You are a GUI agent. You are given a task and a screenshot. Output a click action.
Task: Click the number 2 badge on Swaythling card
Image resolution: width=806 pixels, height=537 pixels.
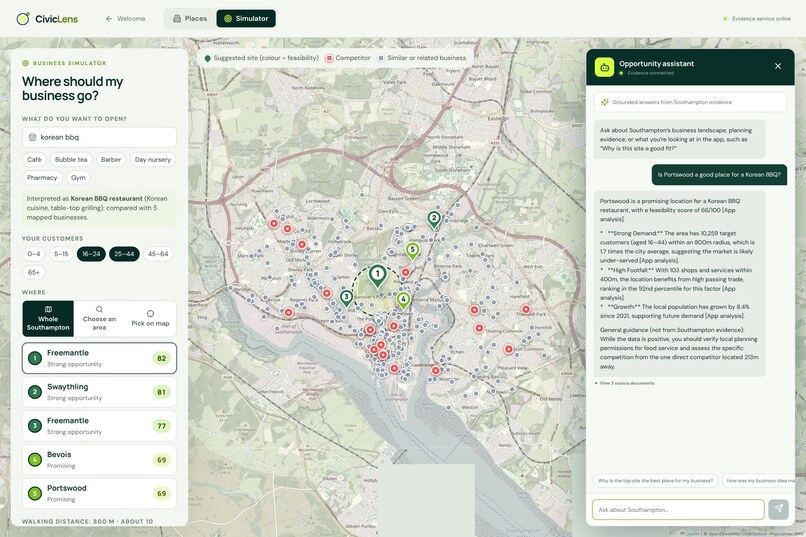click(35, 392)
